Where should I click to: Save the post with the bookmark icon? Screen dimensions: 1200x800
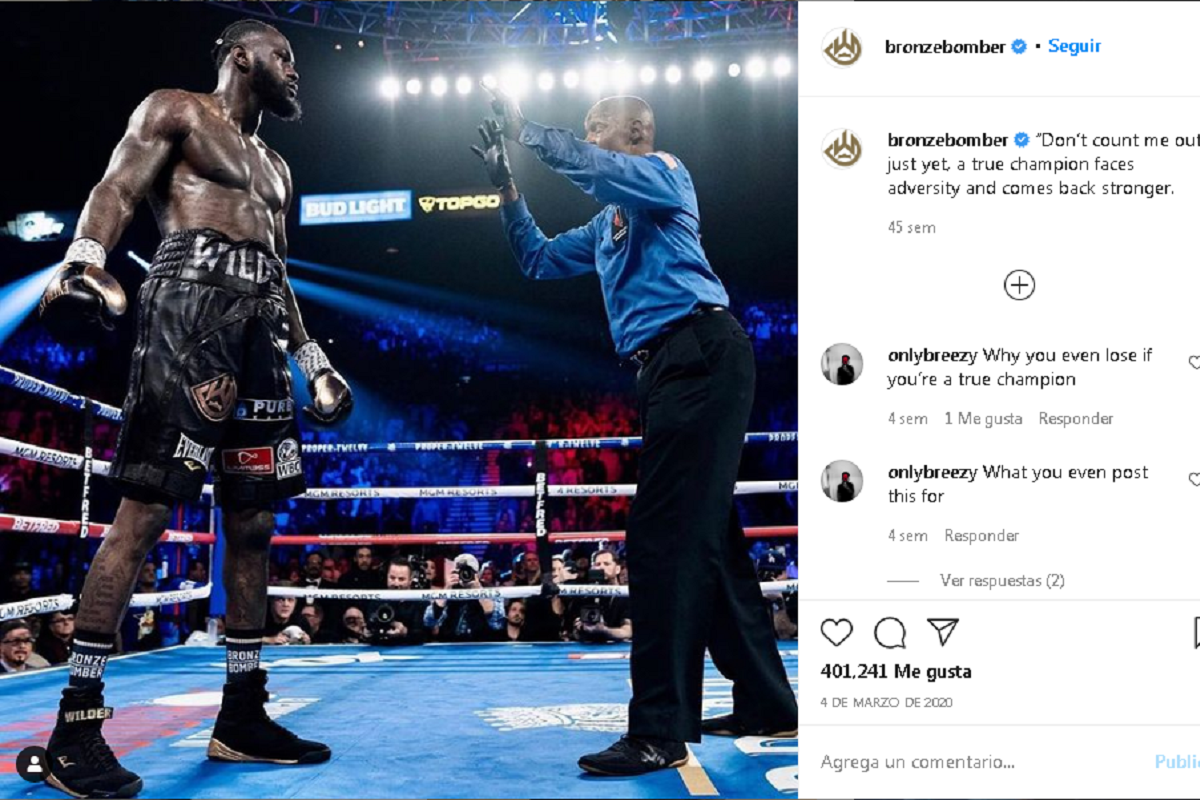point(1196,632)
